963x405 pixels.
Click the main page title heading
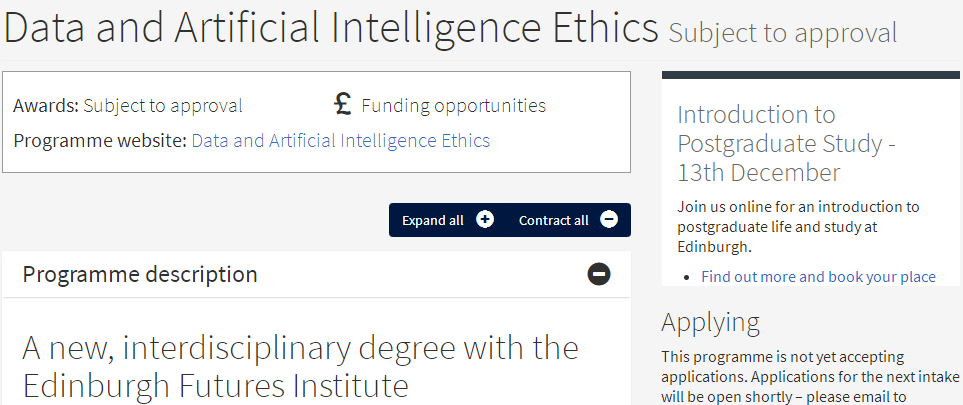pos(330,30)
